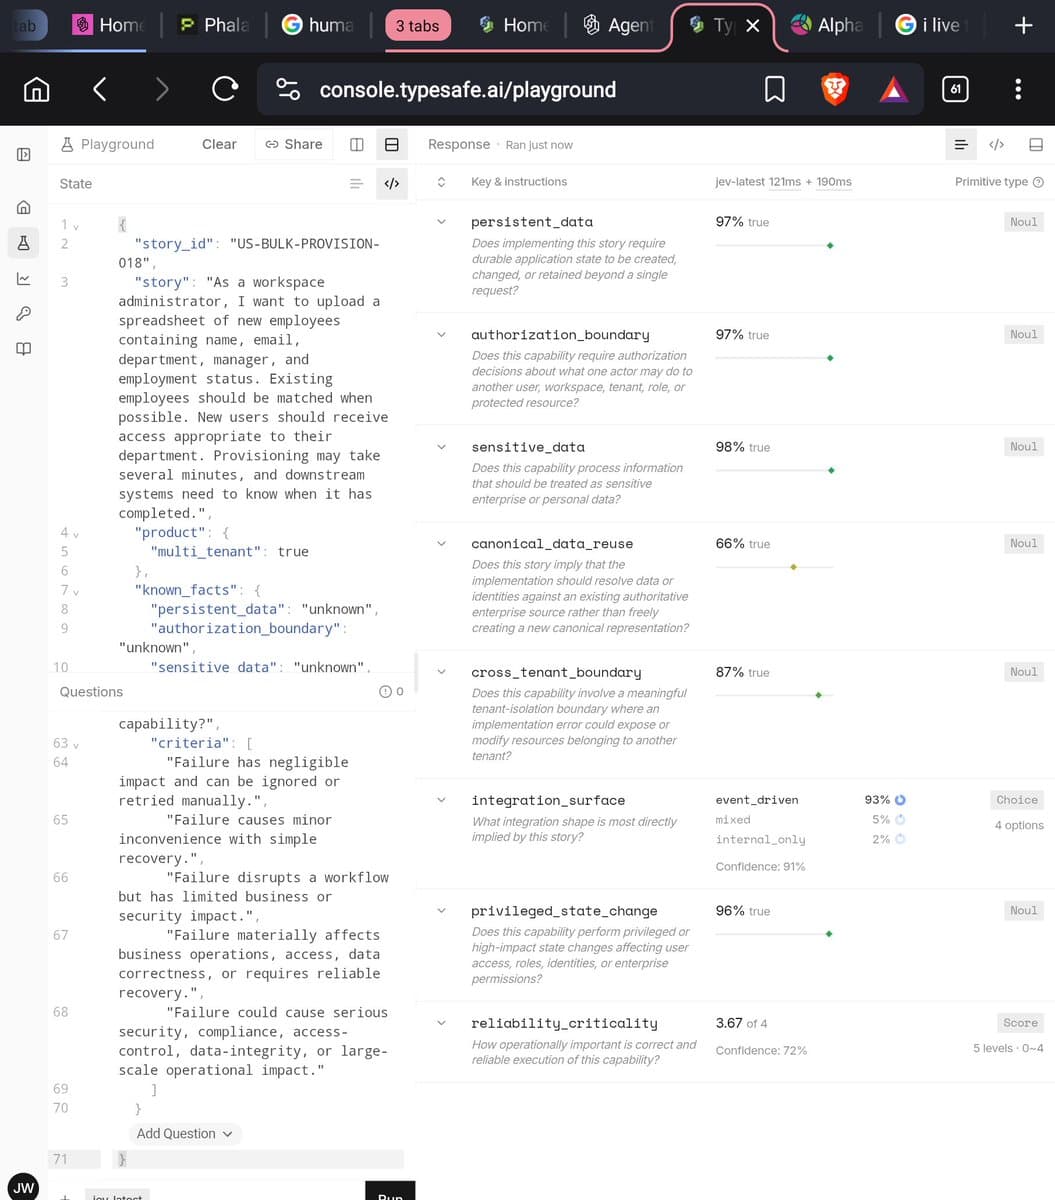
Task: Run the playground query
Action: pos(390,1193)
